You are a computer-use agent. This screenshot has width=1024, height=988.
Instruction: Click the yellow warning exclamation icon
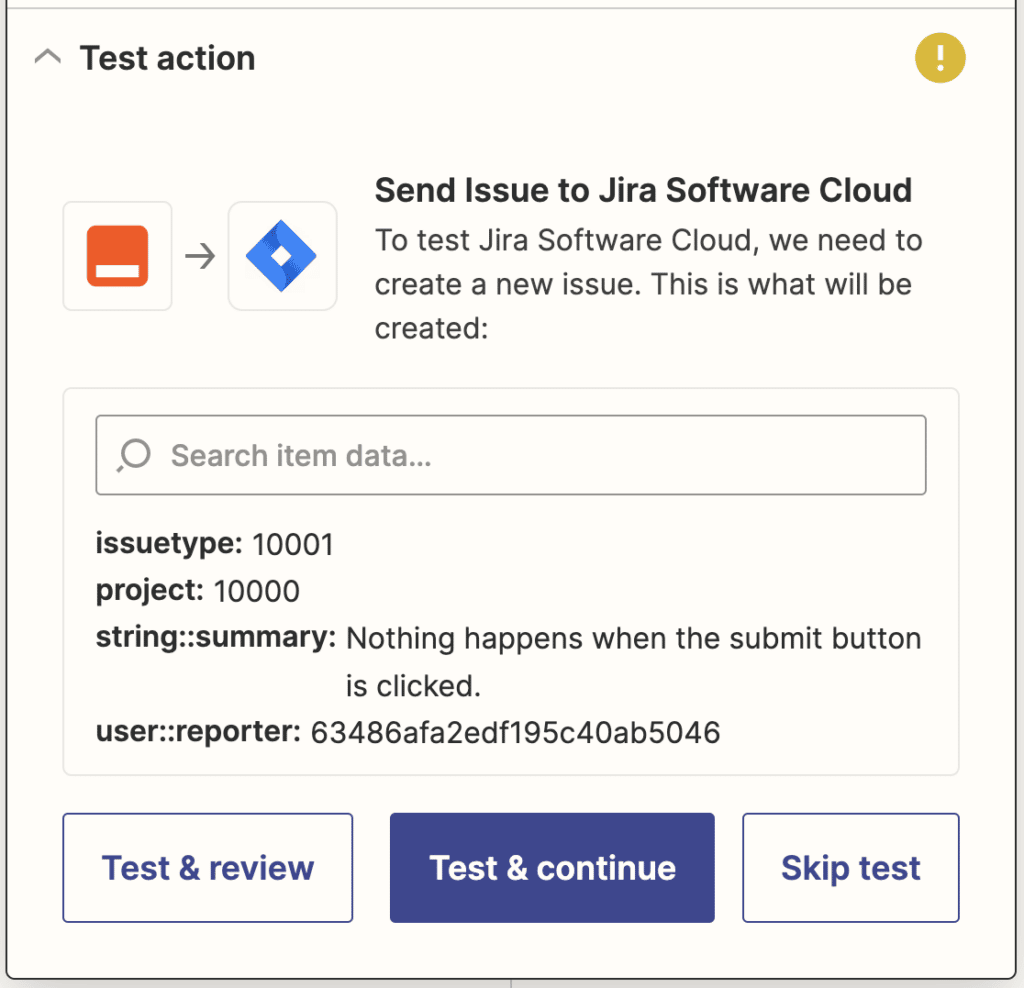tap(940, 58)
